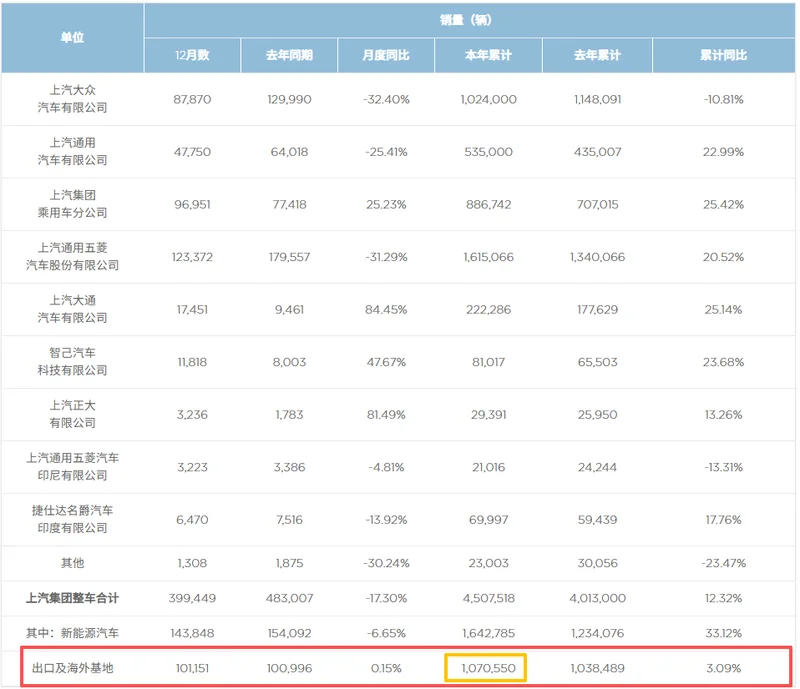Select the 去年同期 column header
800x689 pixels.
point(290,55)
